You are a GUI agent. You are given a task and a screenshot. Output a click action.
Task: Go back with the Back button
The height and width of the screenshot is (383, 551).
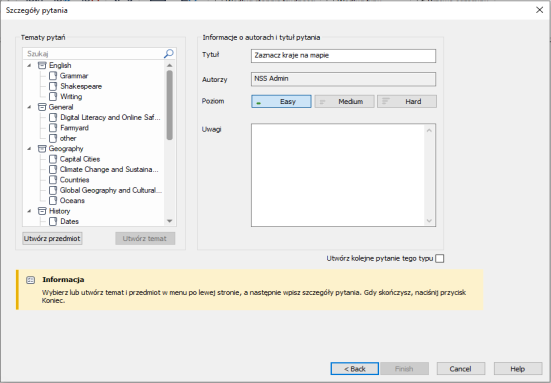[x=355, y=369]
